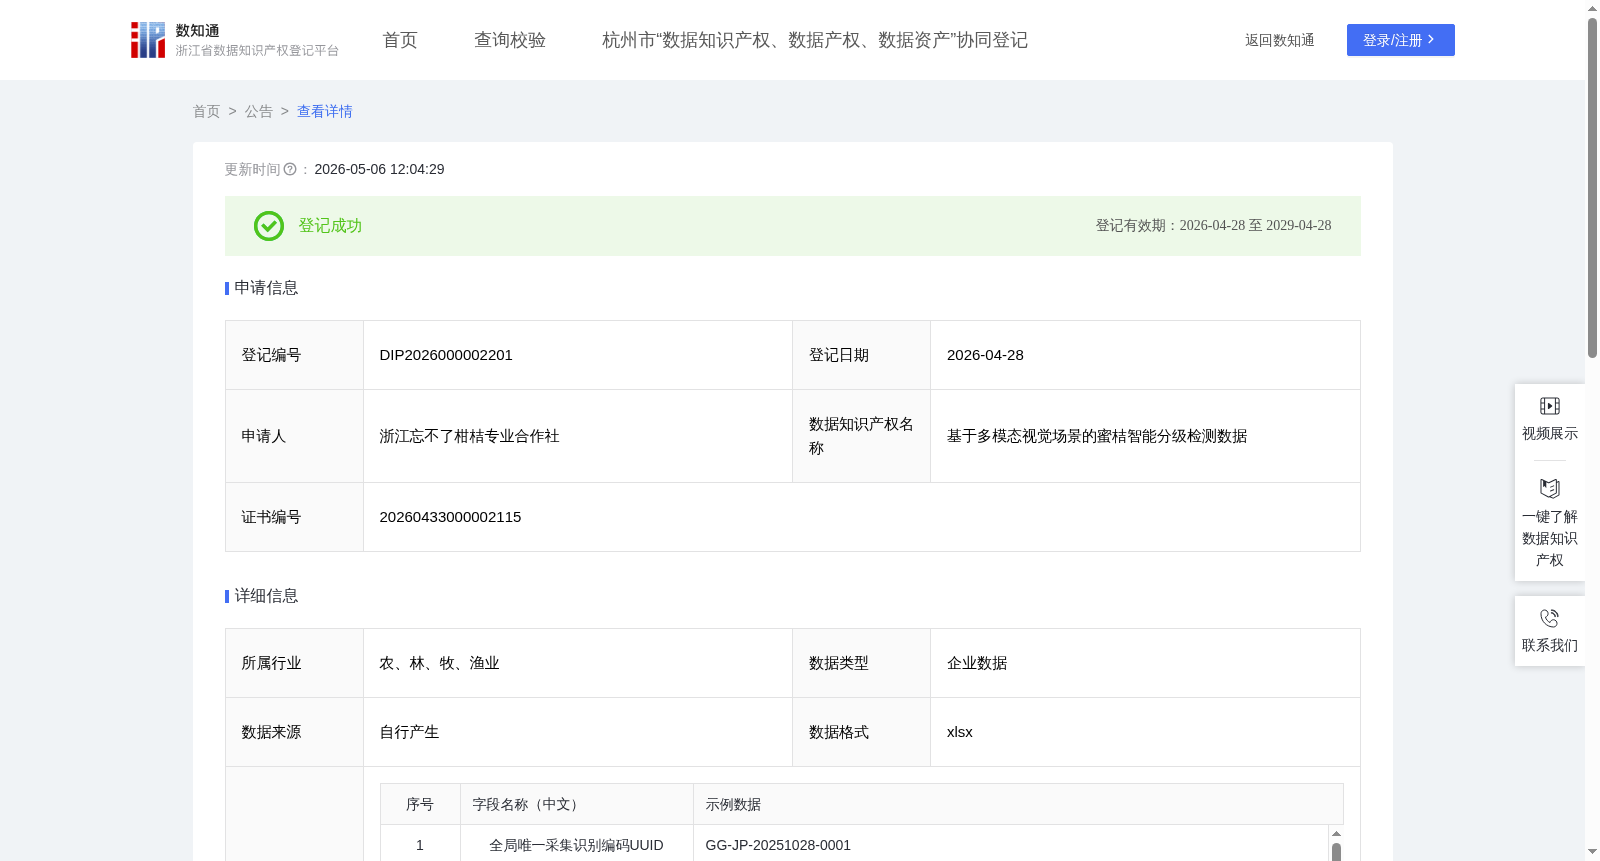
Task: Select field 全局唯一采集识别编码UUID
Action: [576, 845]
